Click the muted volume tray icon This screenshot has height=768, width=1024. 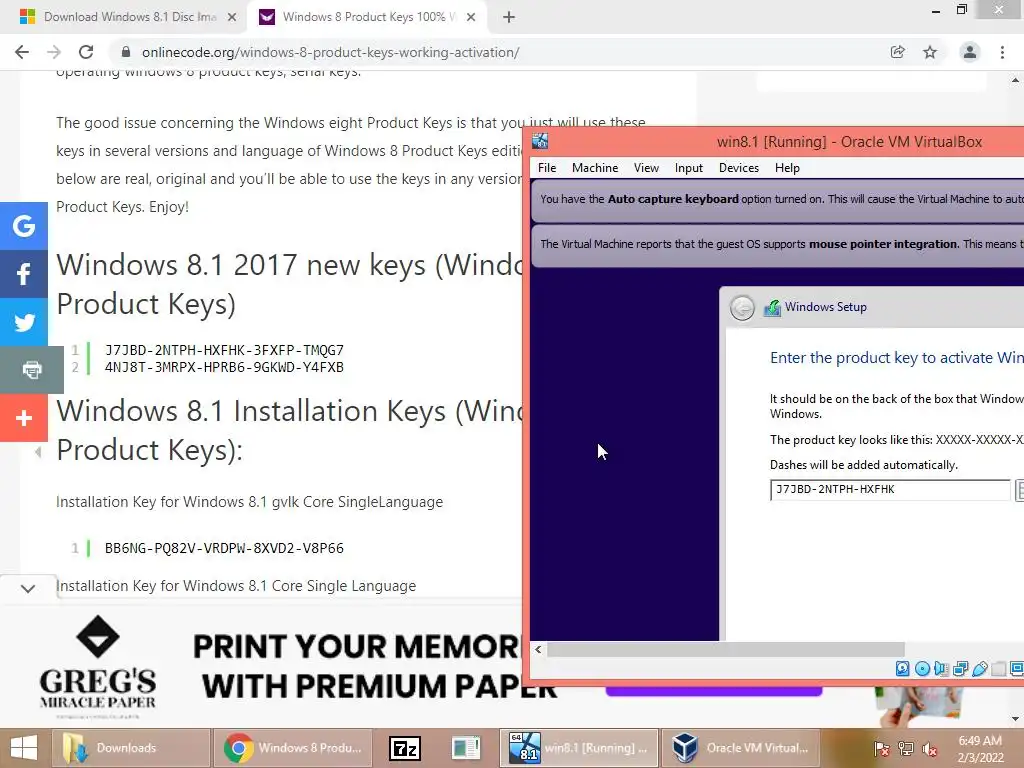pos(930,748)
